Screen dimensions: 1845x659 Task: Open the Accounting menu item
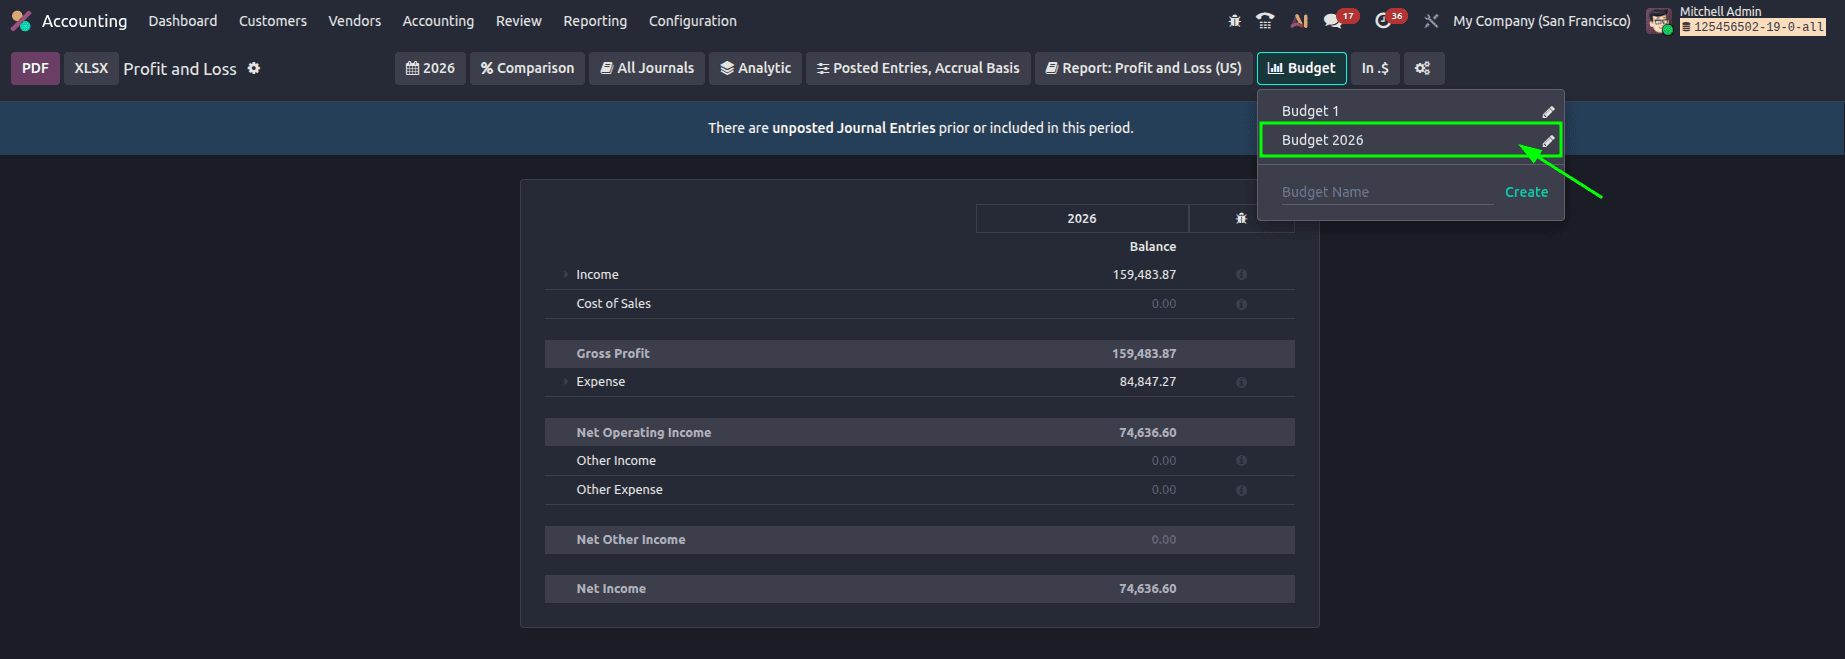(438, 21)
